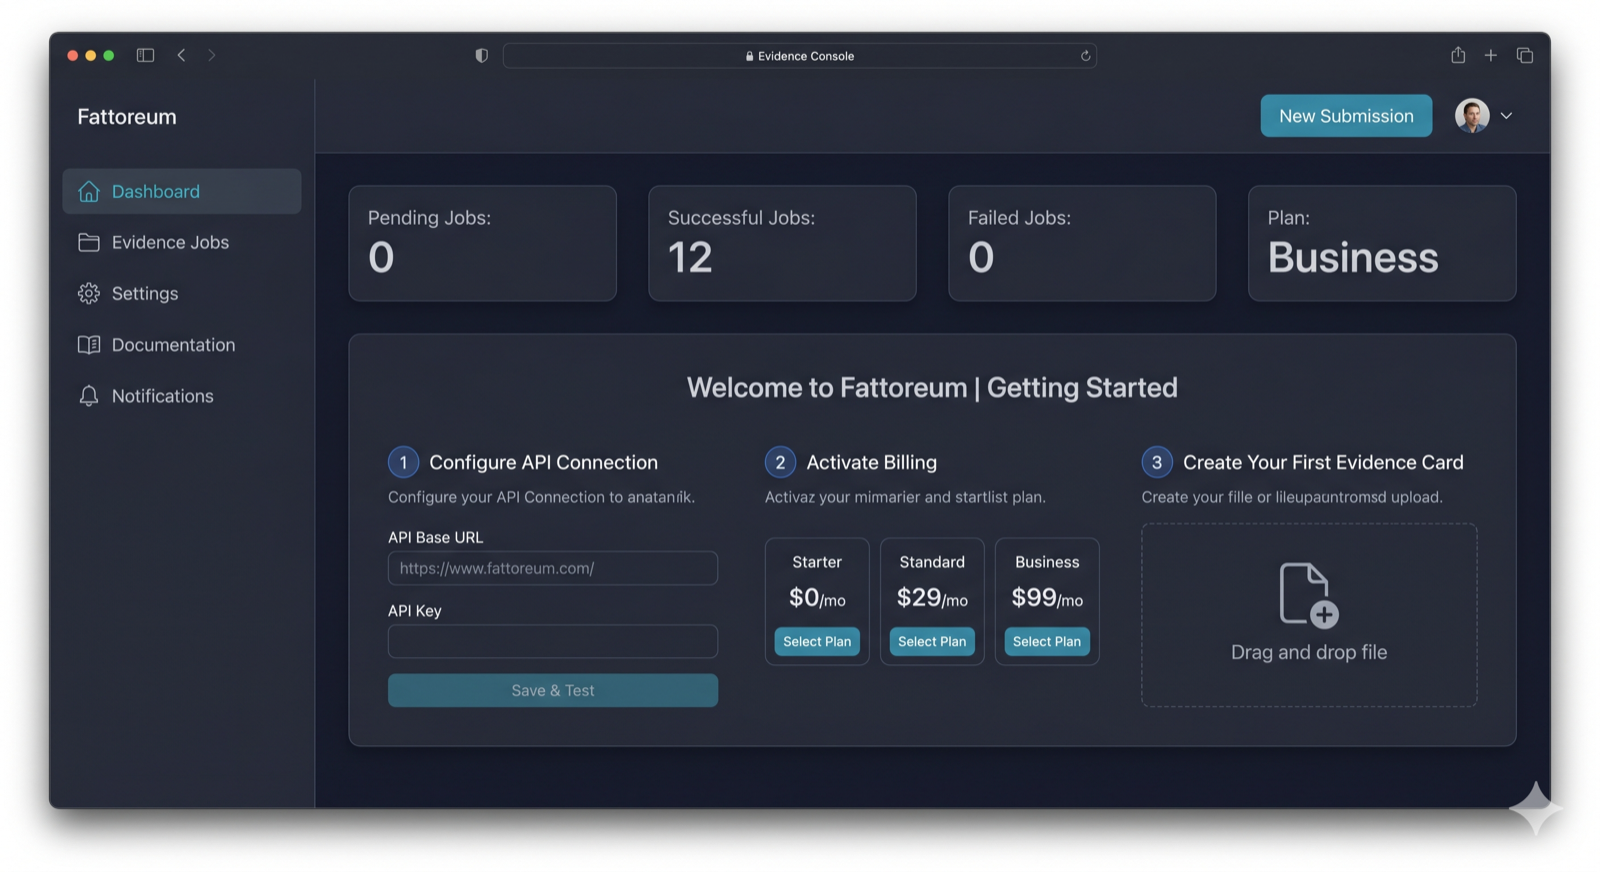The height and width of the screenshot is (872, 1600).
Task: Focus the API Key input field
Action: pos(553,641)
